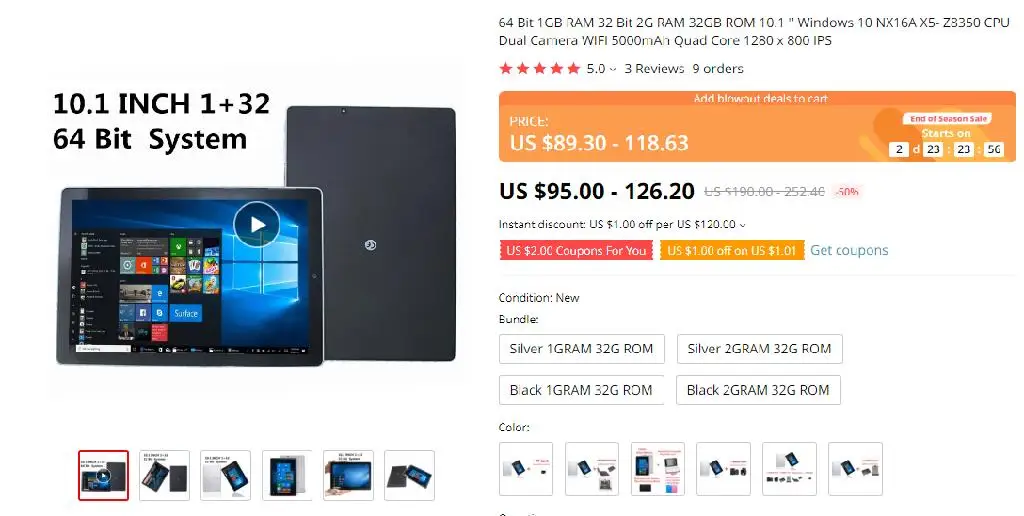Expand the instant discount details chevron

point(743,225)
